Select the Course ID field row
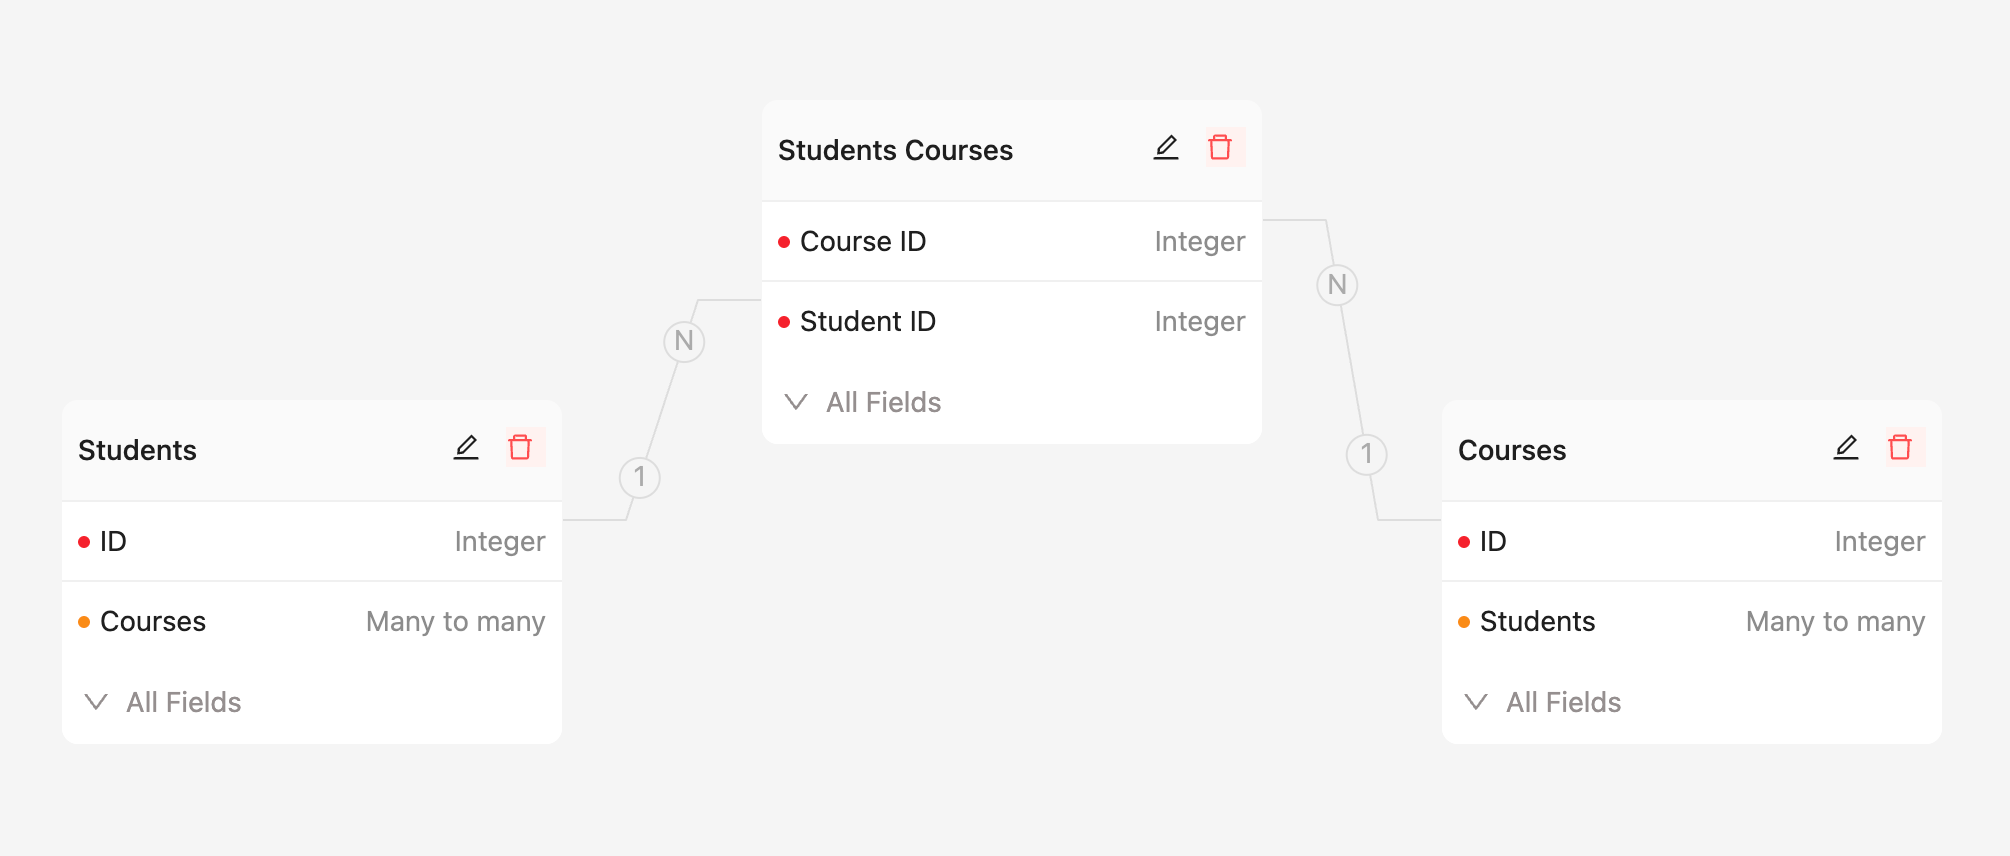This screenshot has height=856, width=2010. point(1011,242)
